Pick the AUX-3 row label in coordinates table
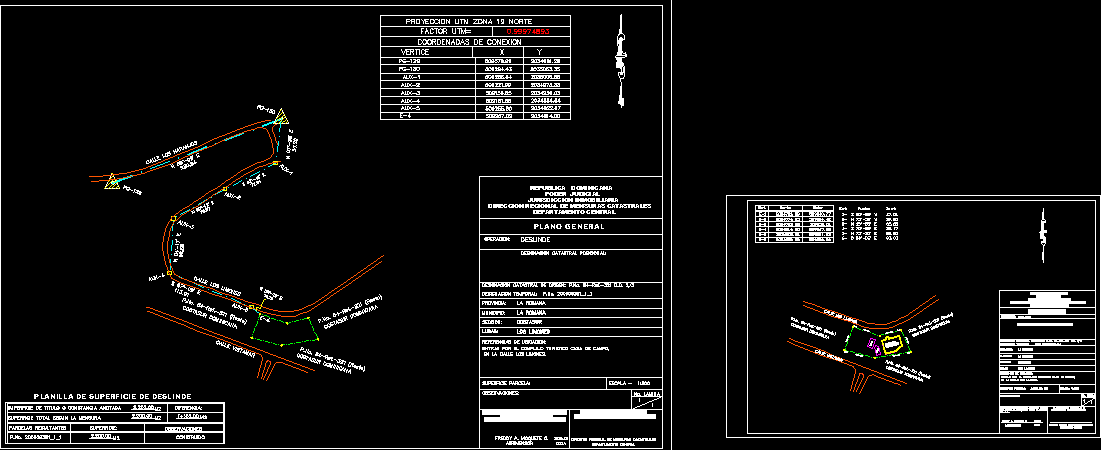Screen dimensions: 1101x450 pos(409,93)
